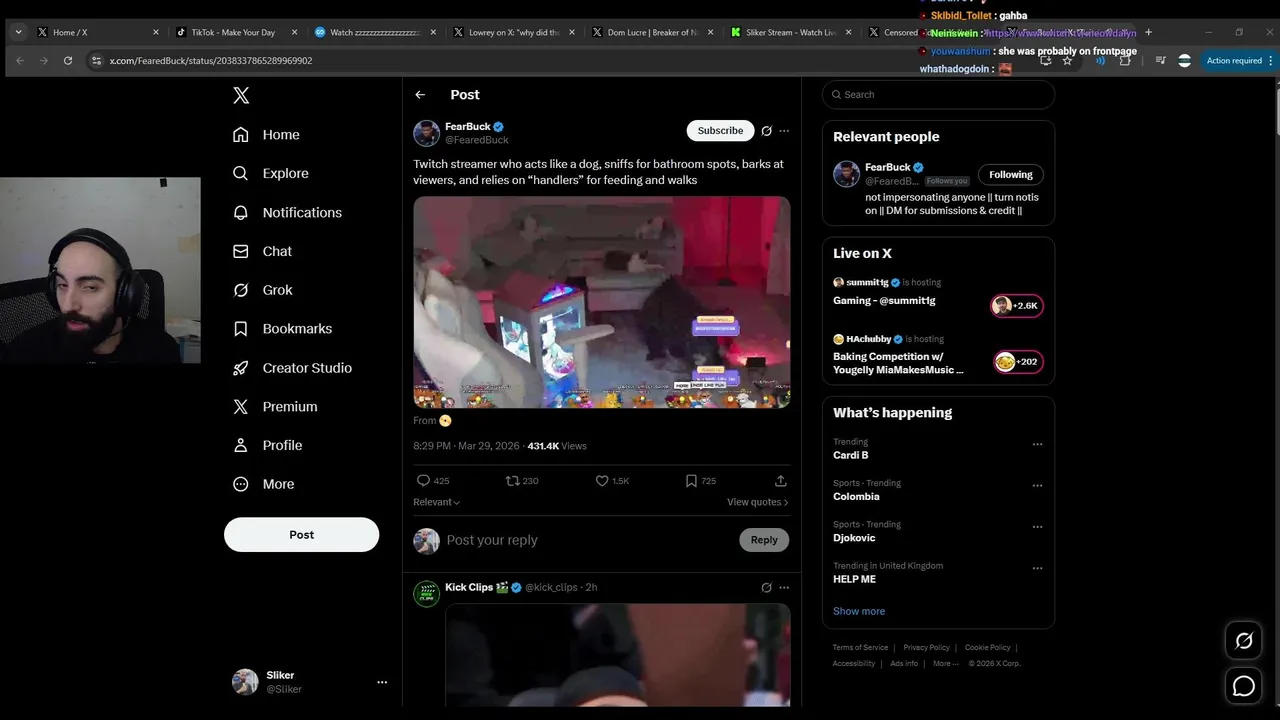Open FearBuck profile avatar on post
This screenshot has height=720, width=1280.
coord(427,133)
